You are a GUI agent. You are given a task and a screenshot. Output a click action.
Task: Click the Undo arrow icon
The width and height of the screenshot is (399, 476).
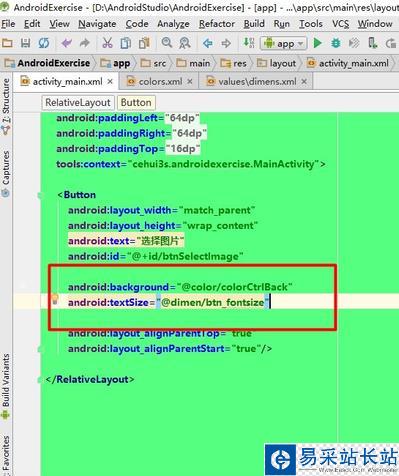[67, 43]
